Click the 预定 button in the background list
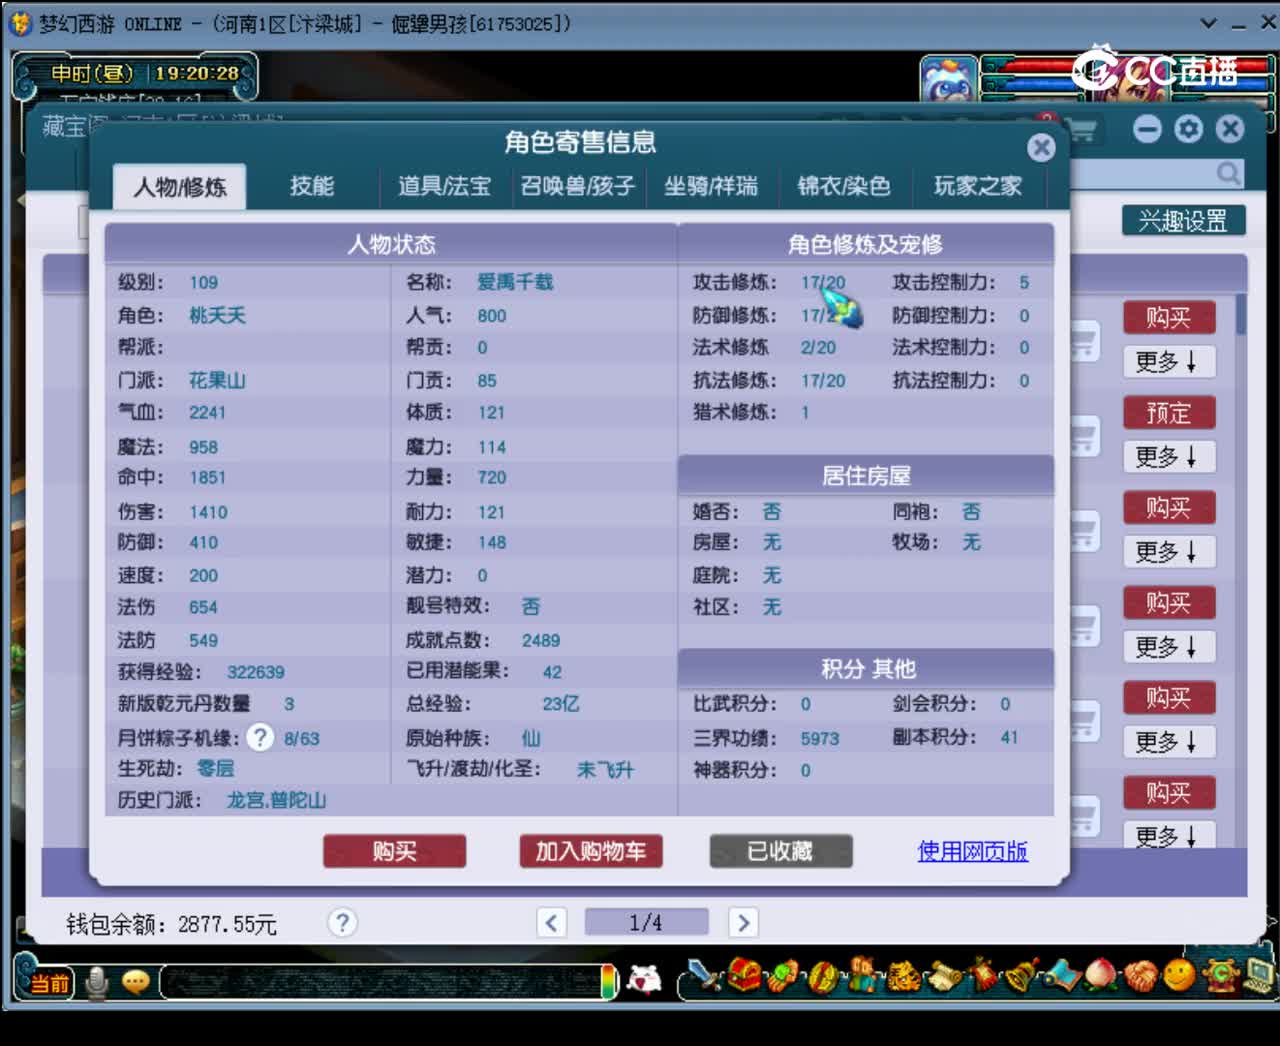This screenshot has height=1046, width=1280. [1168, 413]
